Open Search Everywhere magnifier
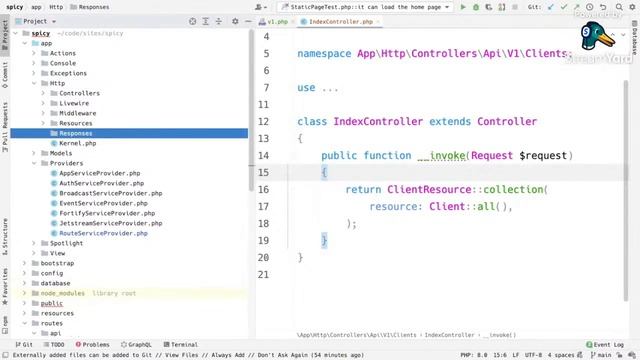Screen dimensions: 640x360 pos(619,7)
